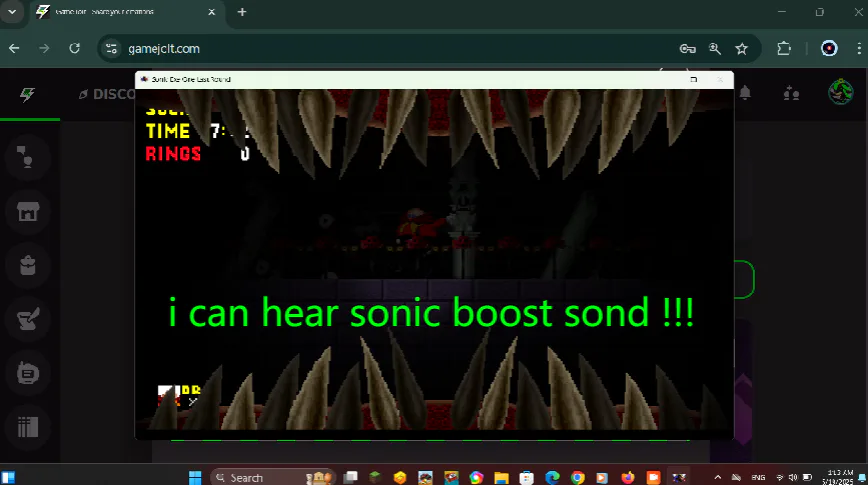Open the user avatar in Game Jolt header
Viewport: 868px width, 485px height.
840,92
